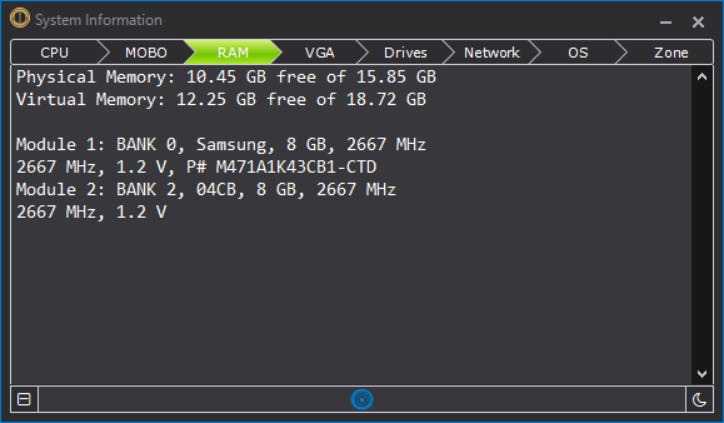Open the MOBO tab
724x423 pixels.
146,52
